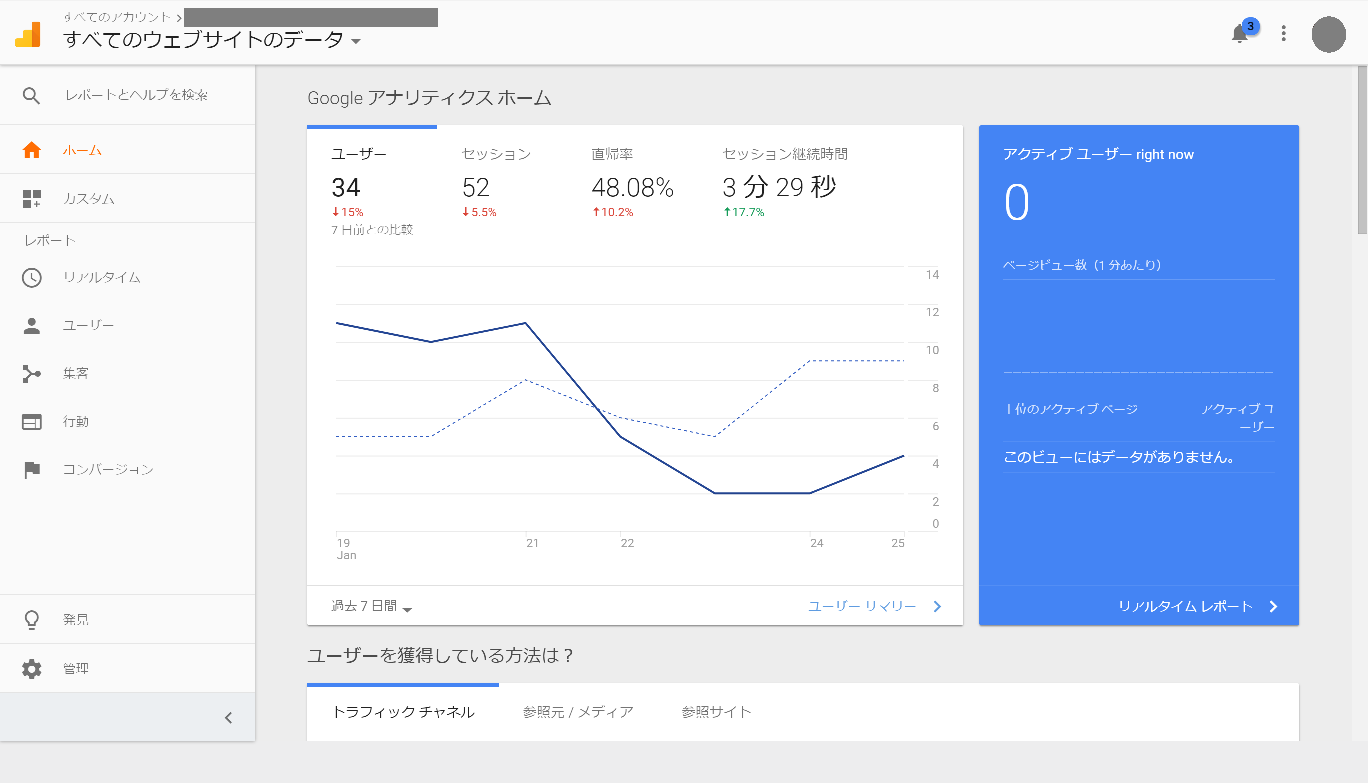
Task: Open the ユーザー サマリー report link
Action: pos(862,606)
